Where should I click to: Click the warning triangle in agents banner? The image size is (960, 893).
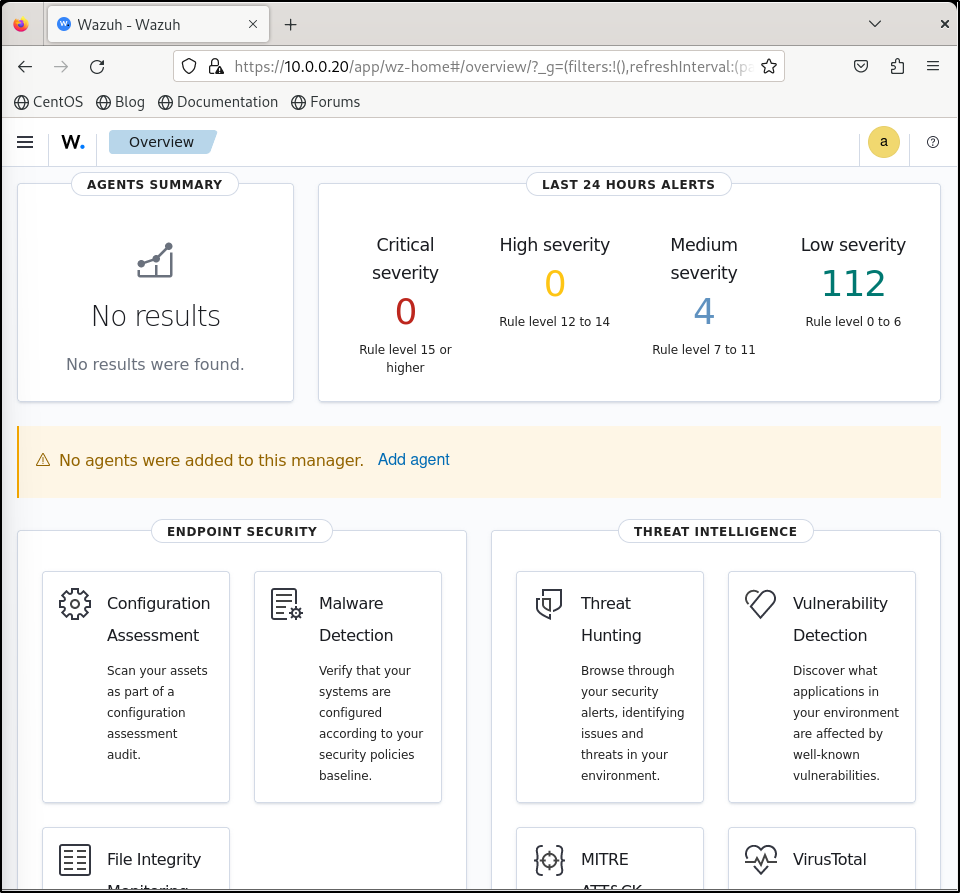[x=43, y=460]
